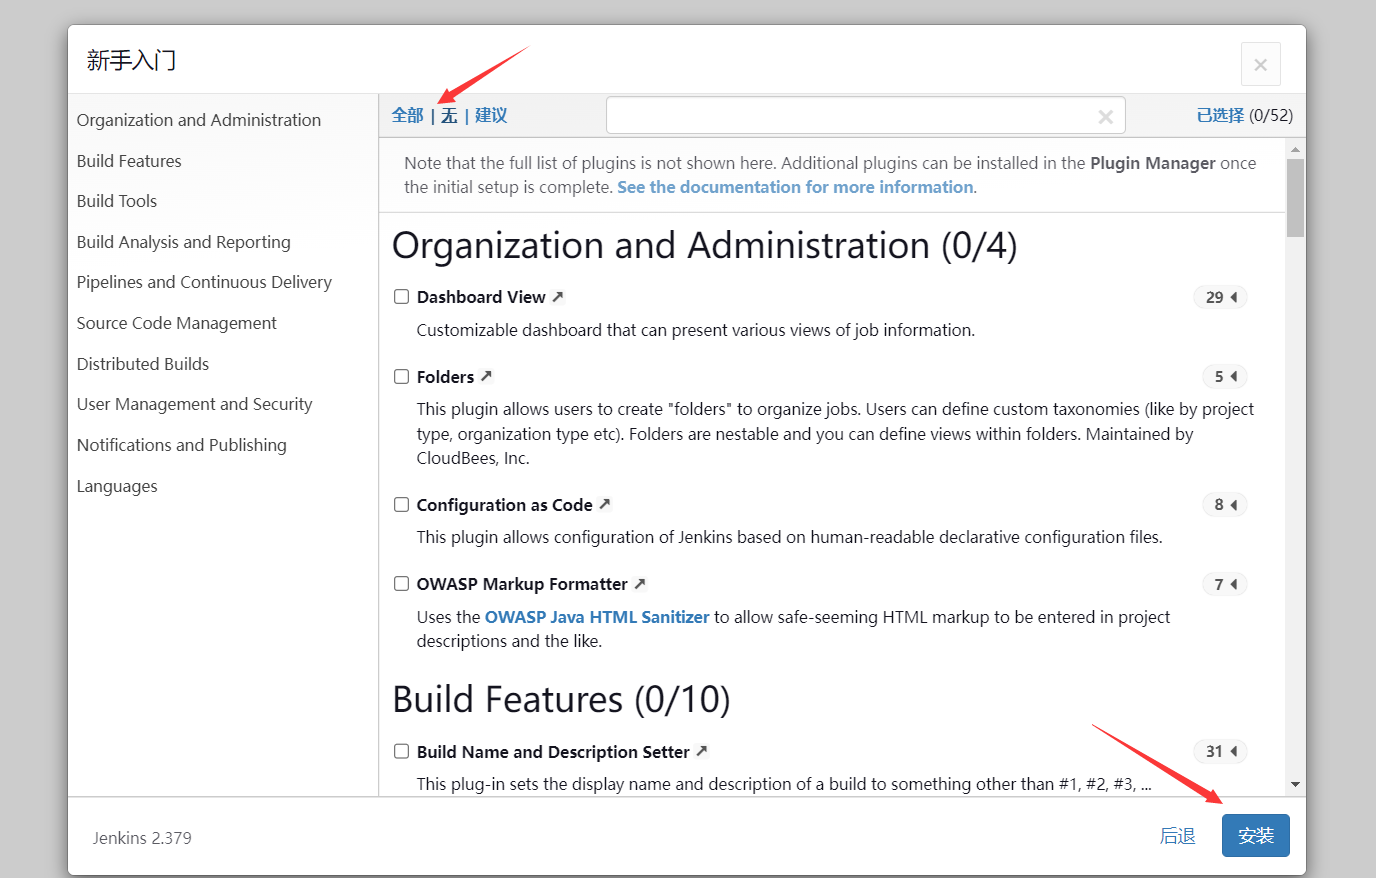Select Build Tools category
The height and width of the screenshot is (878, 1376).
tap(117, 201)
